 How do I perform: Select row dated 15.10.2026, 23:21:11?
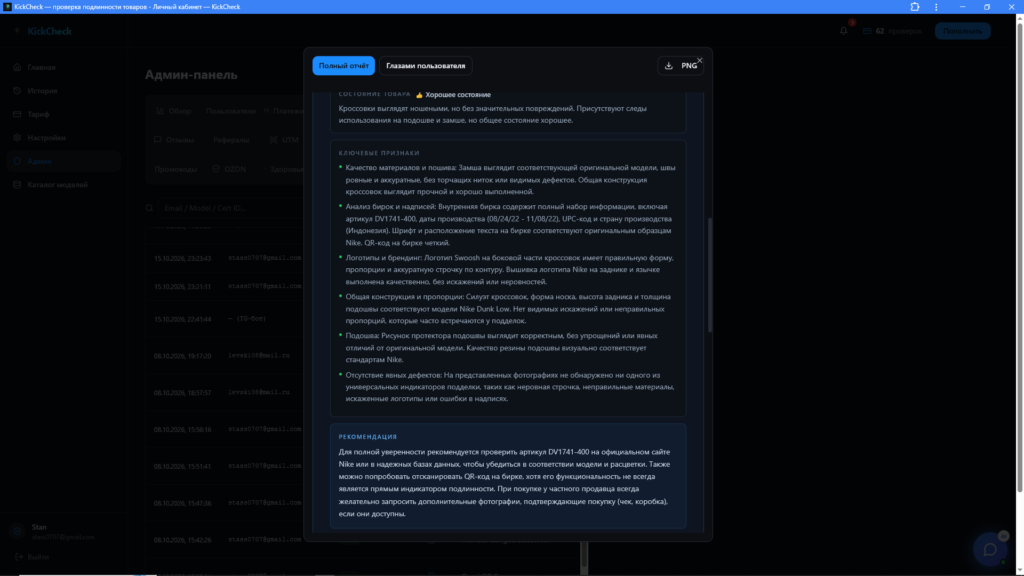click(x=224, y=286)
